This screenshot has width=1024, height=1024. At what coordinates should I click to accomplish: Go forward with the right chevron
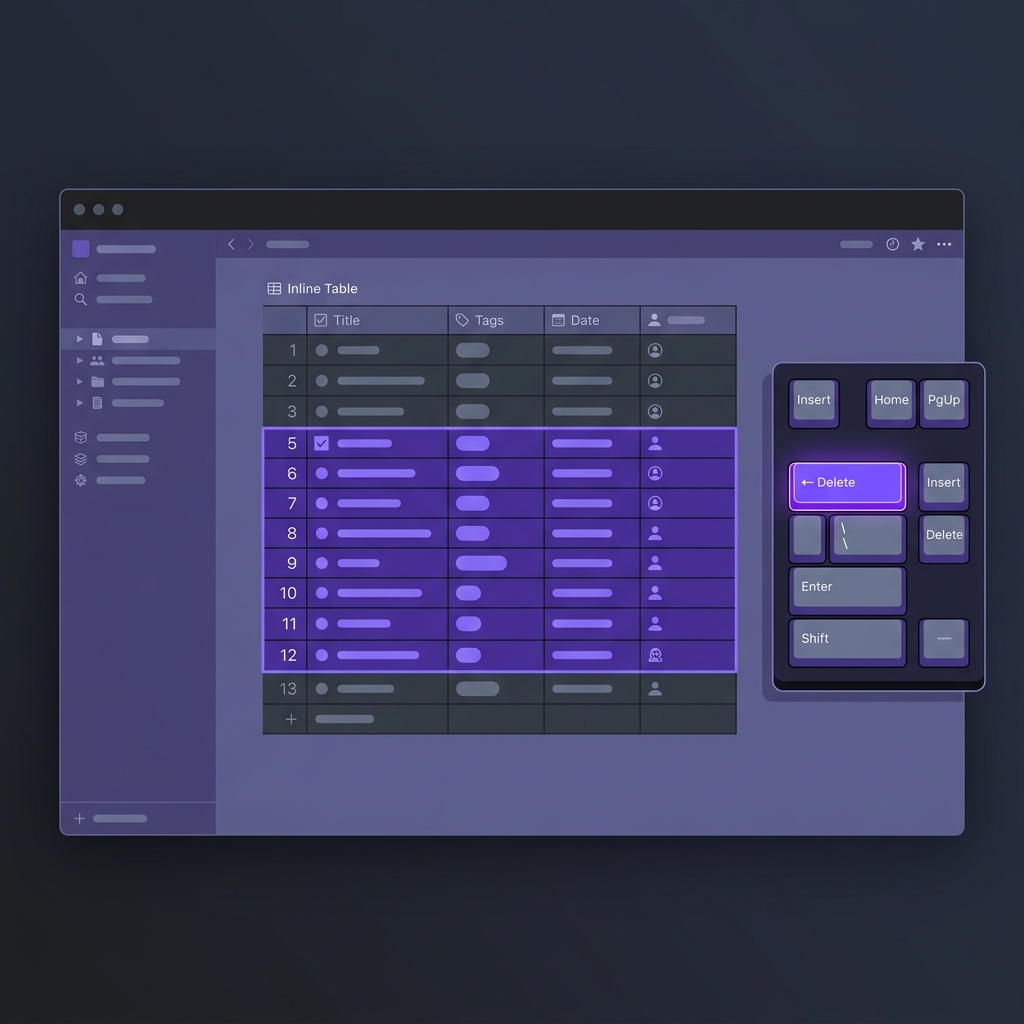pos(251,244)
